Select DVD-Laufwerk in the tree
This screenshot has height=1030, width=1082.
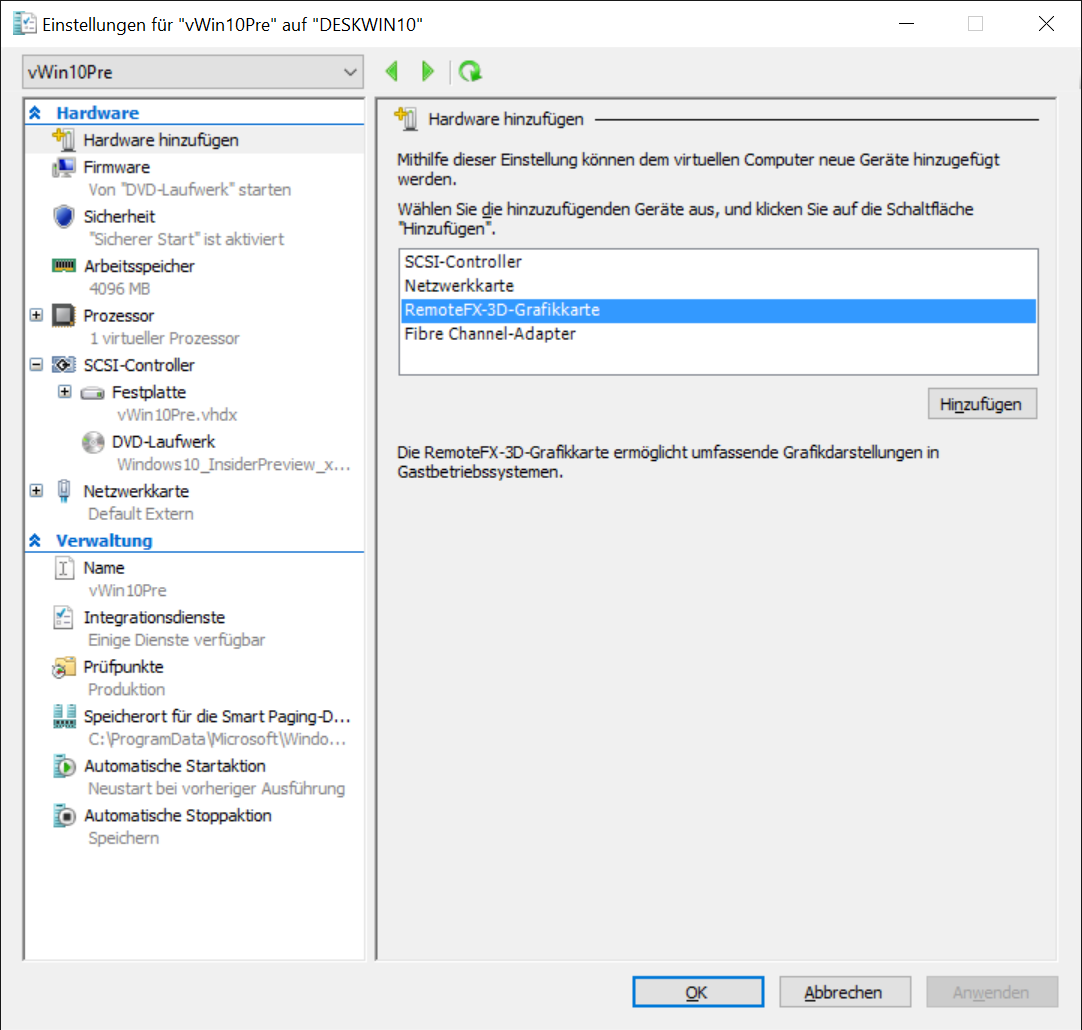click(163, 442)
